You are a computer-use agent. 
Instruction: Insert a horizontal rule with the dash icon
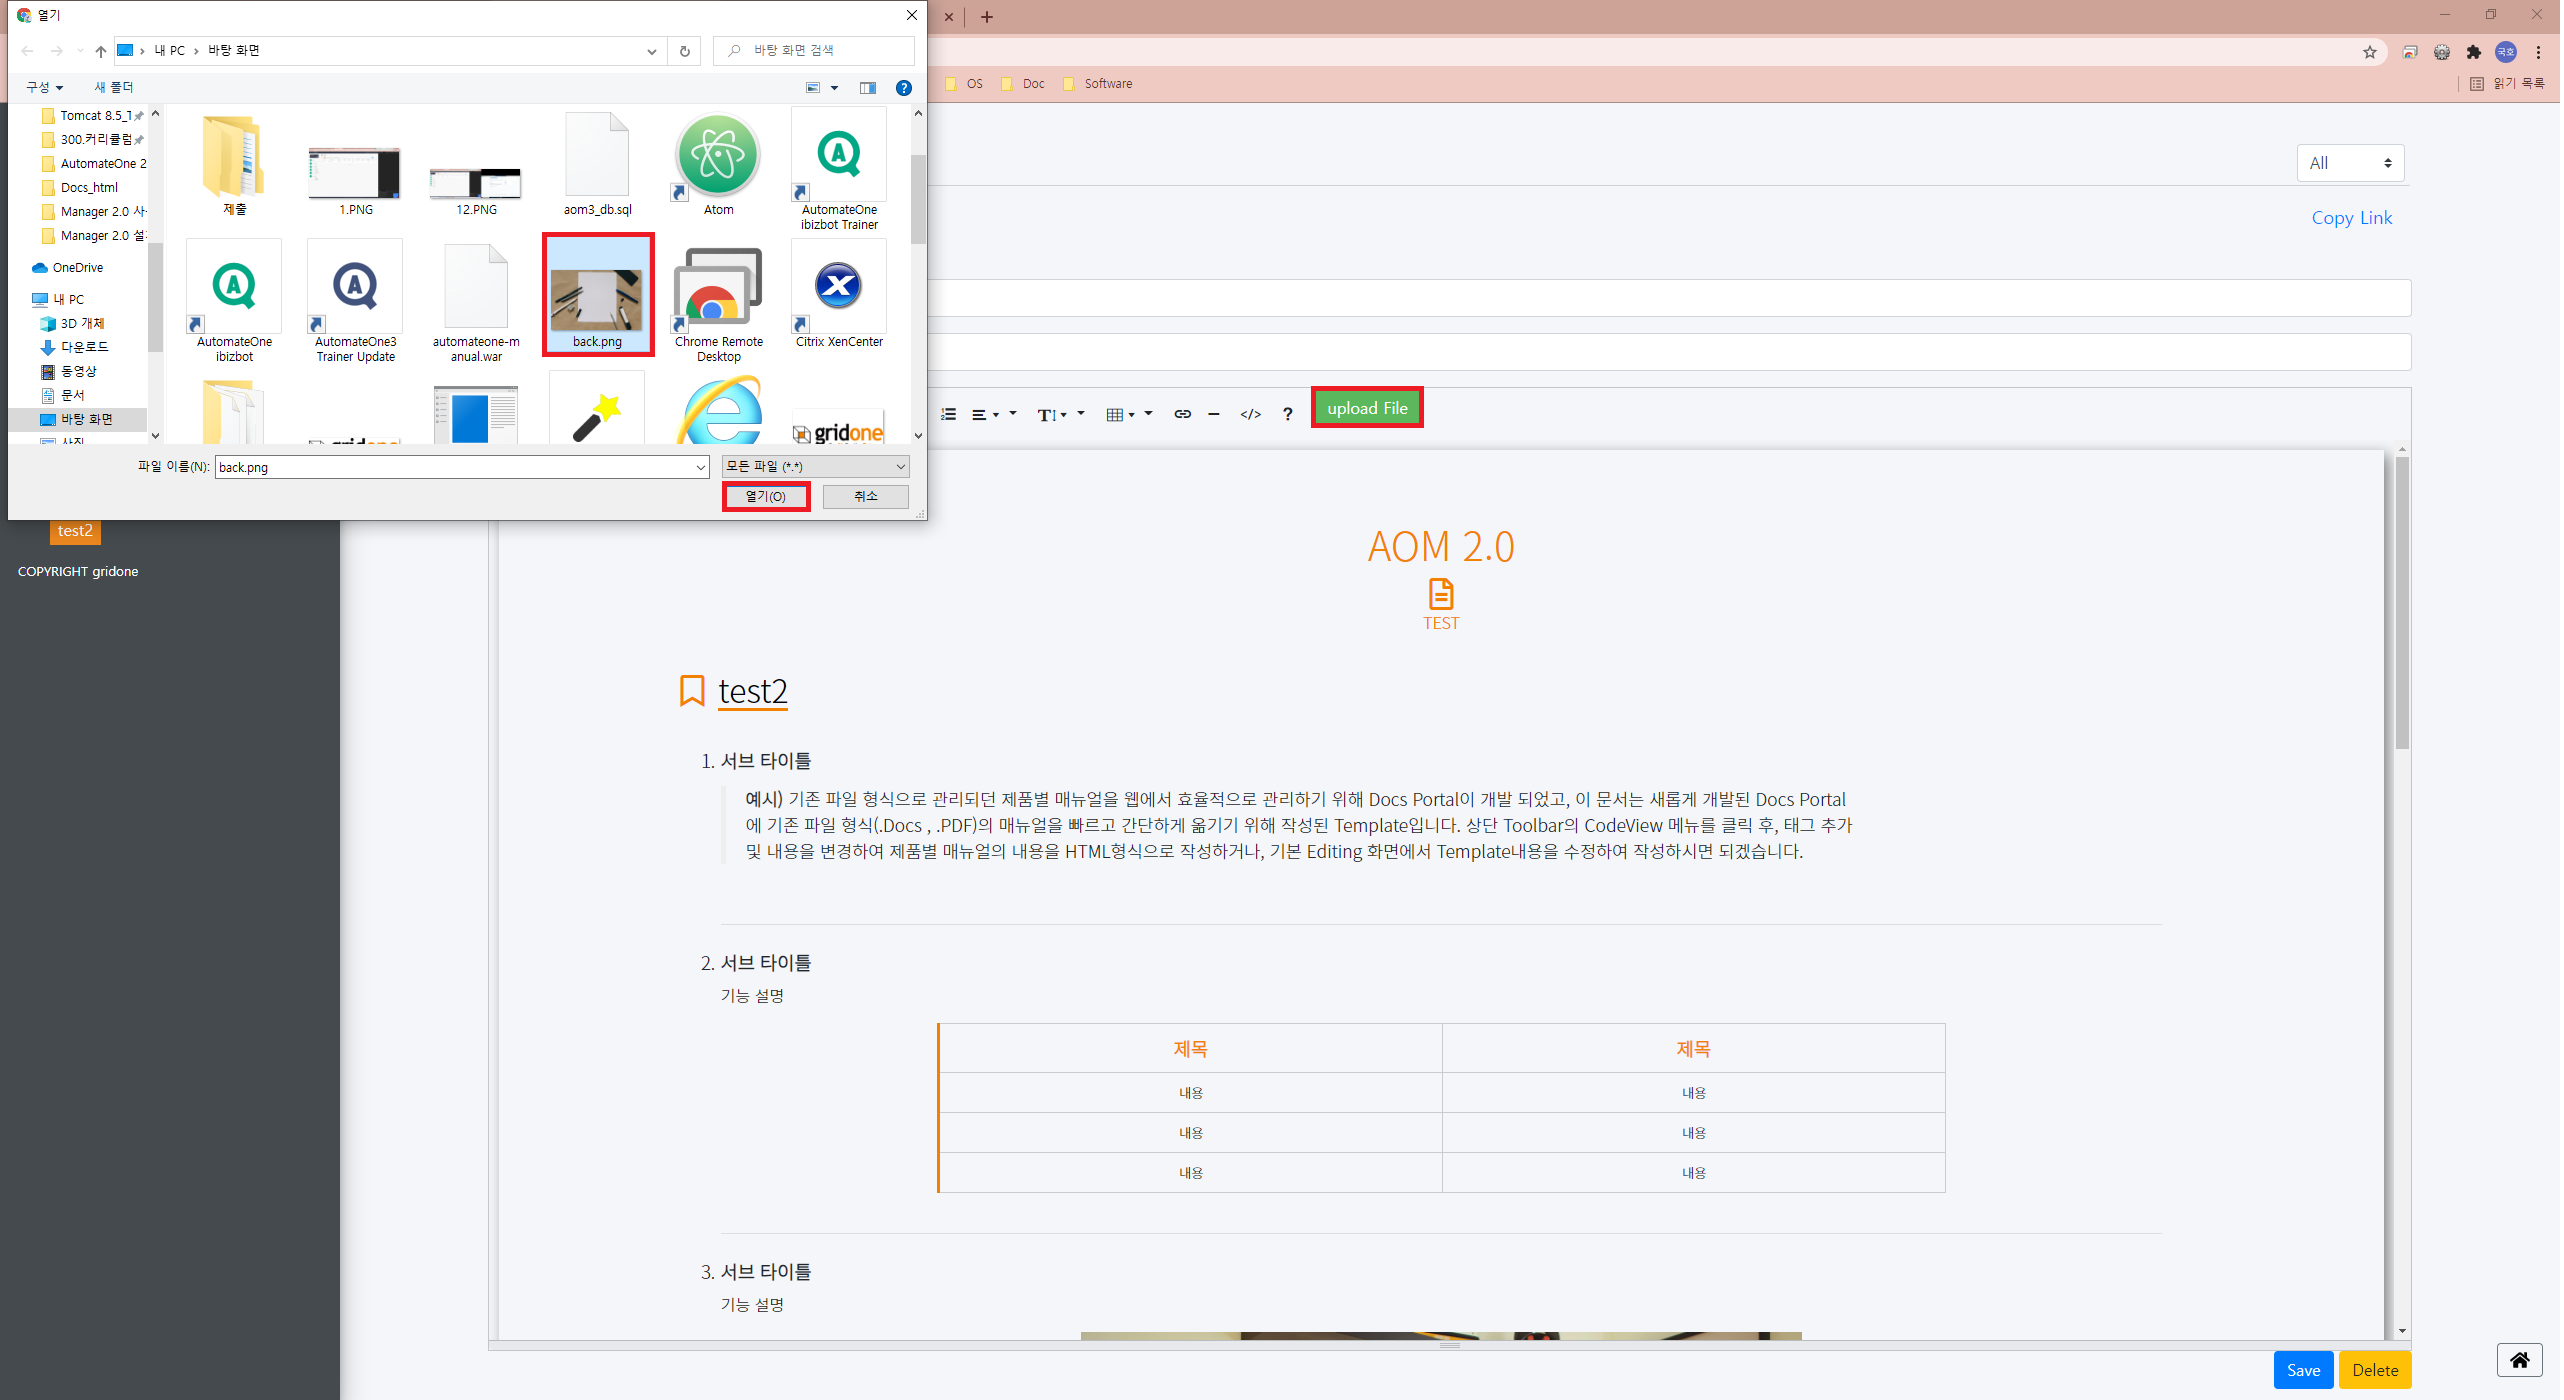pyautogui.click(x=1213, y=414)
